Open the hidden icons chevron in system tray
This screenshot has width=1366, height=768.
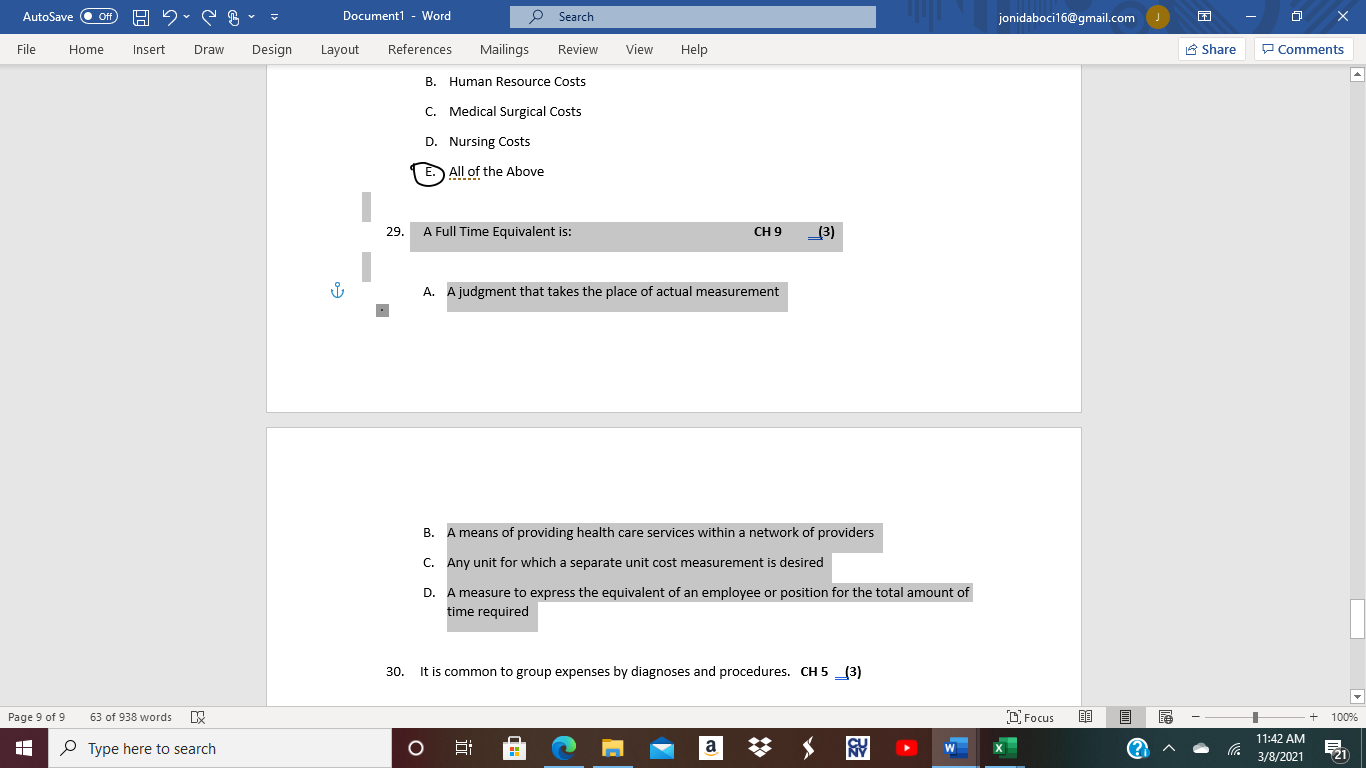(1167, 747)
